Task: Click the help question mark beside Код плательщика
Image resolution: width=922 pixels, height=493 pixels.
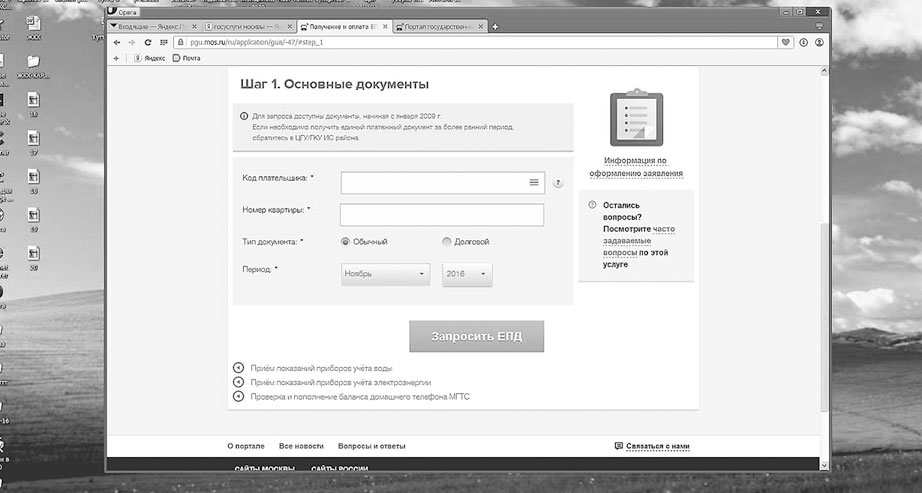Action: coord(558,183)
